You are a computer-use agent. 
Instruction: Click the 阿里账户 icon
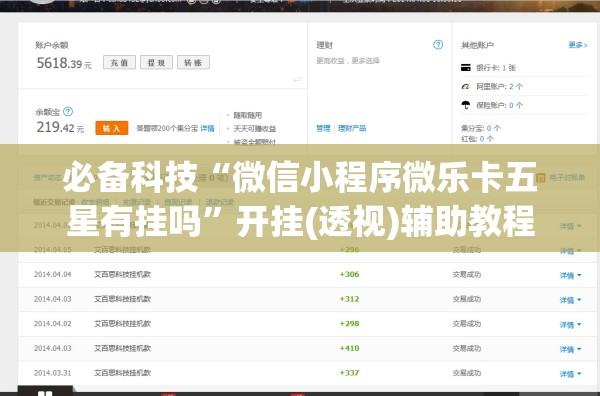tap(466, 86)
